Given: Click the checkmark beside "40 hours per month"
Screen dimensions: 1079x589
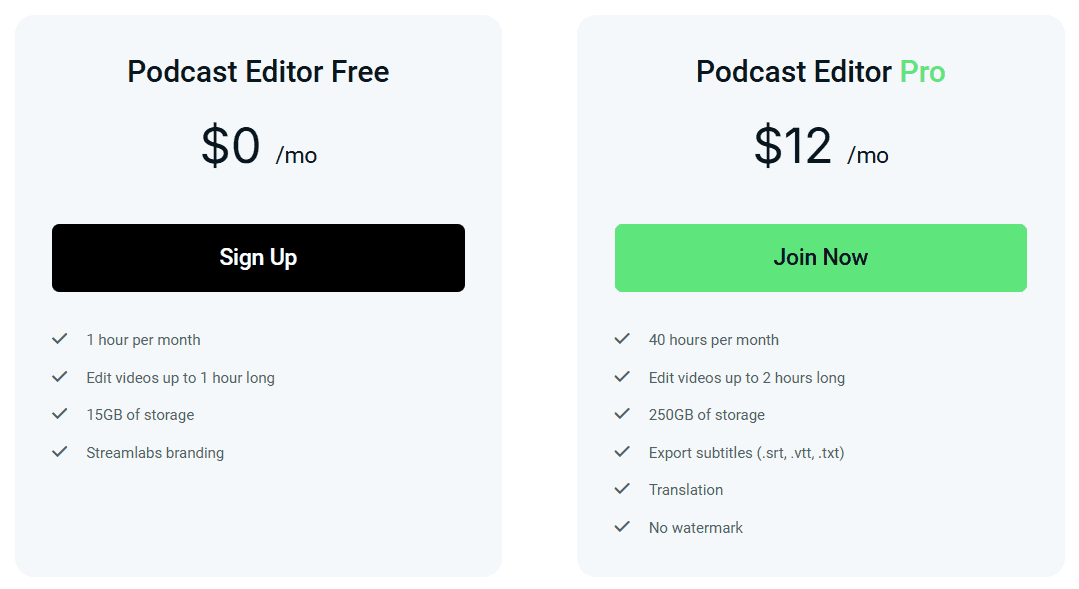Looking at the screenshot, I should (622, 340).
